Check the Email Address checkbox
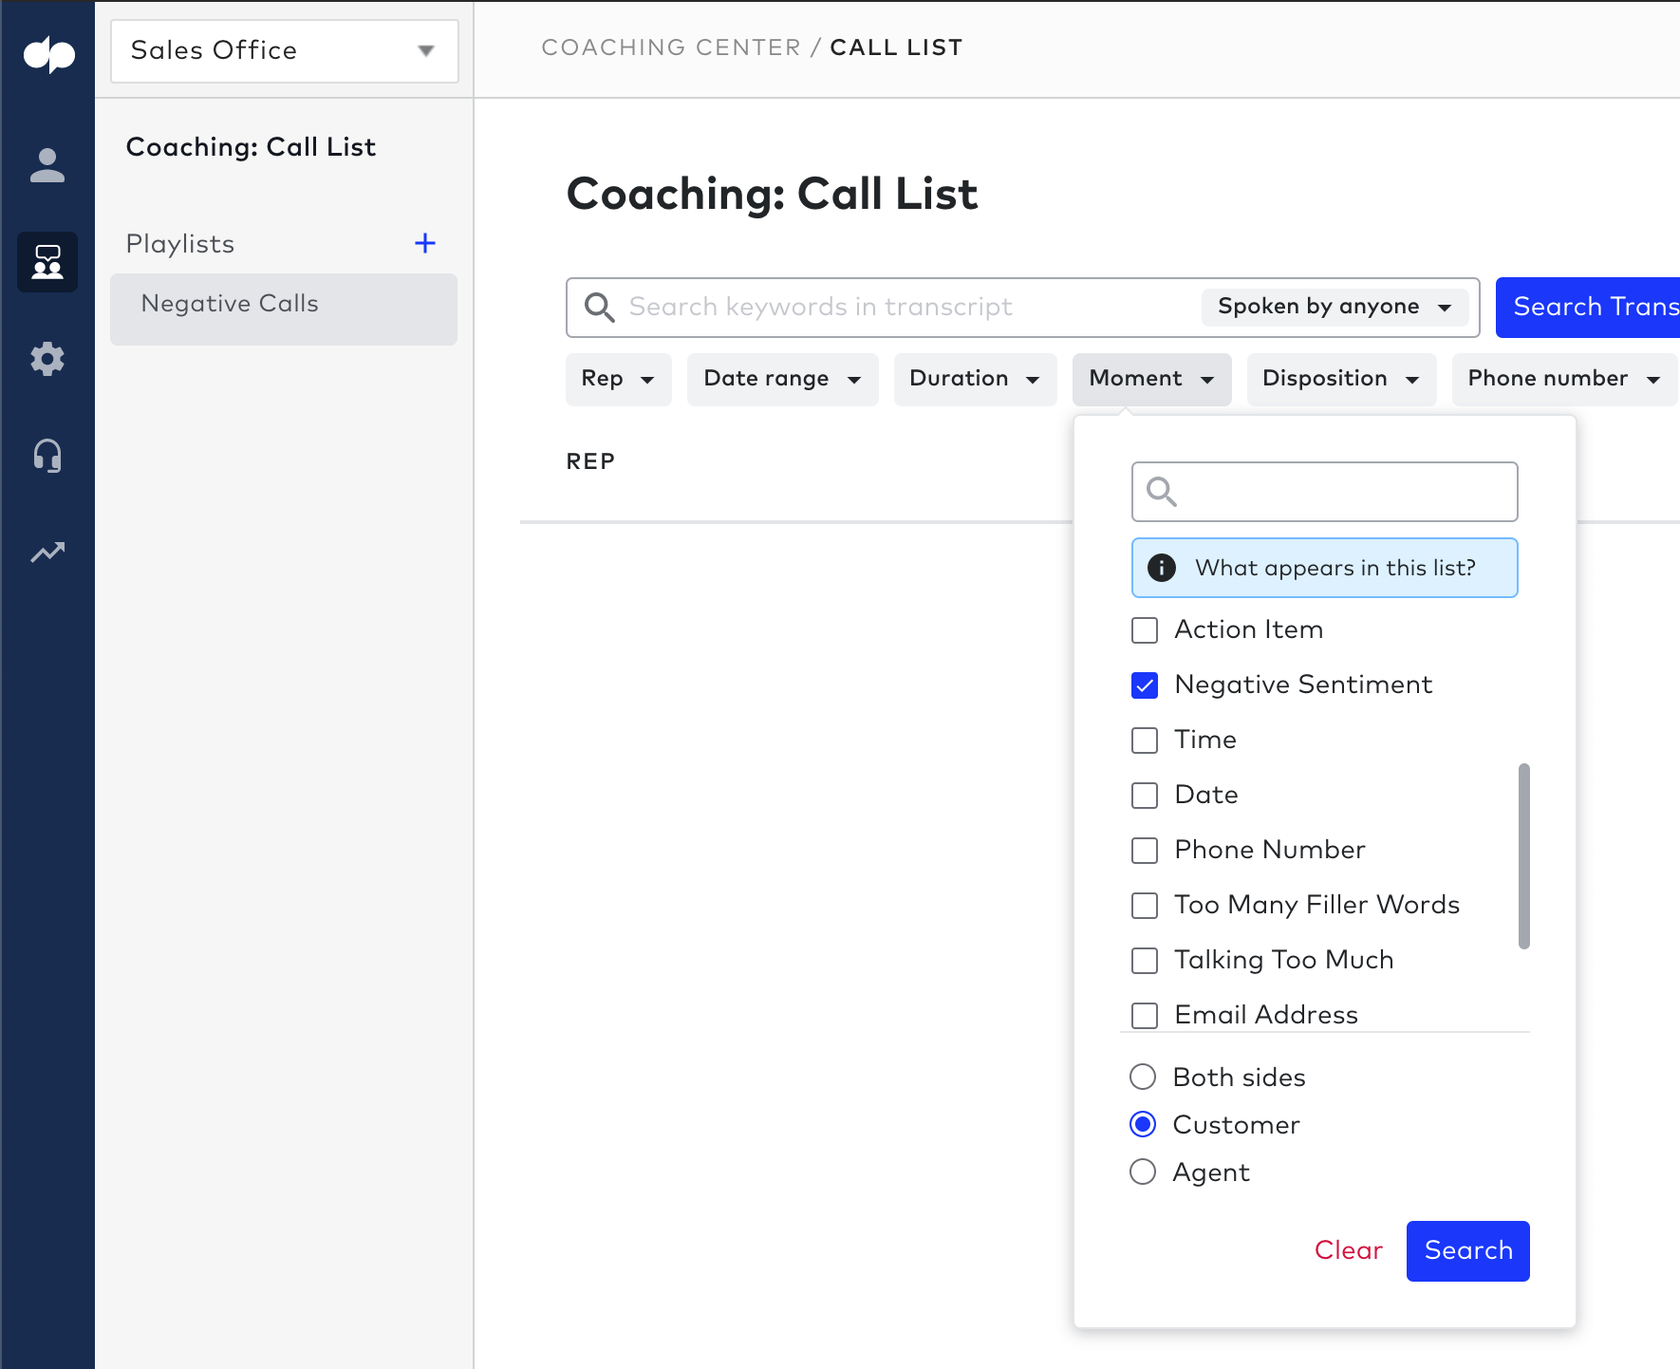The image size is (1680, 1369). pos(1144,1015)
